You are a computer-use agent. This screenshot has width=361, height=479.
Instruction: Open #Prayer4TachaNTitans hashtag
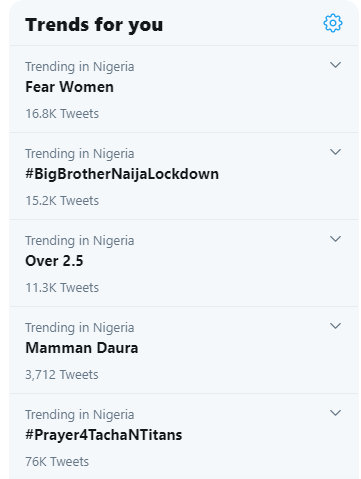coord(104,435)
